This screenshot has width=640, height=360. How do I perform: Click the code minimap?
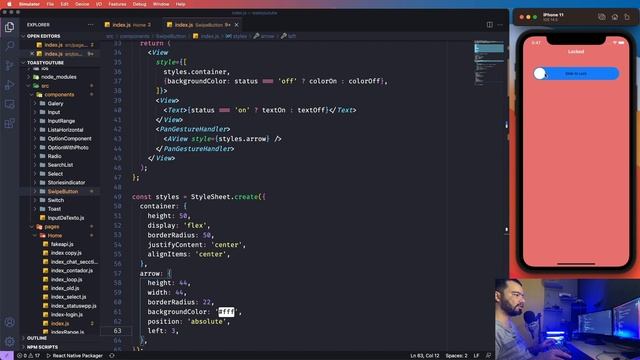click(489, 62)
